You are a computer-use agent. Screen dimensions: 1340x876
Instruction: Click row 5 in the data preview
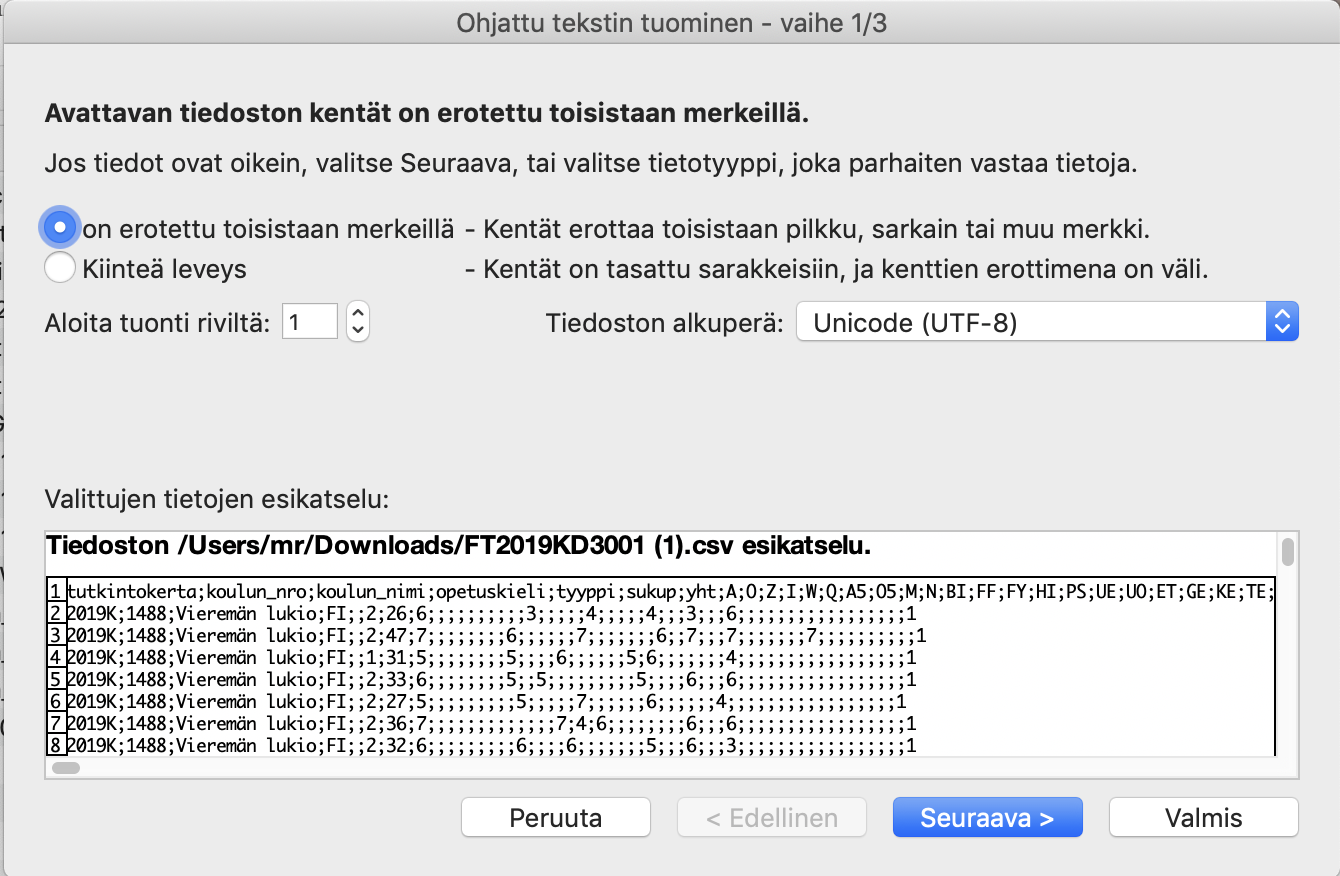click(x=490, y=680)
